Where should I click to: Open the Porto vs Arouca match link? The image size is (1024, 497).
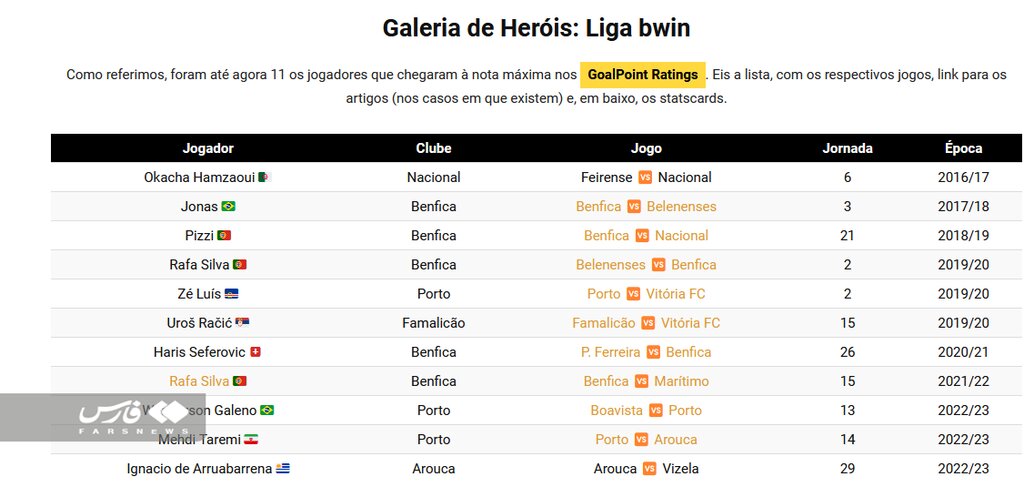[646, 439]
